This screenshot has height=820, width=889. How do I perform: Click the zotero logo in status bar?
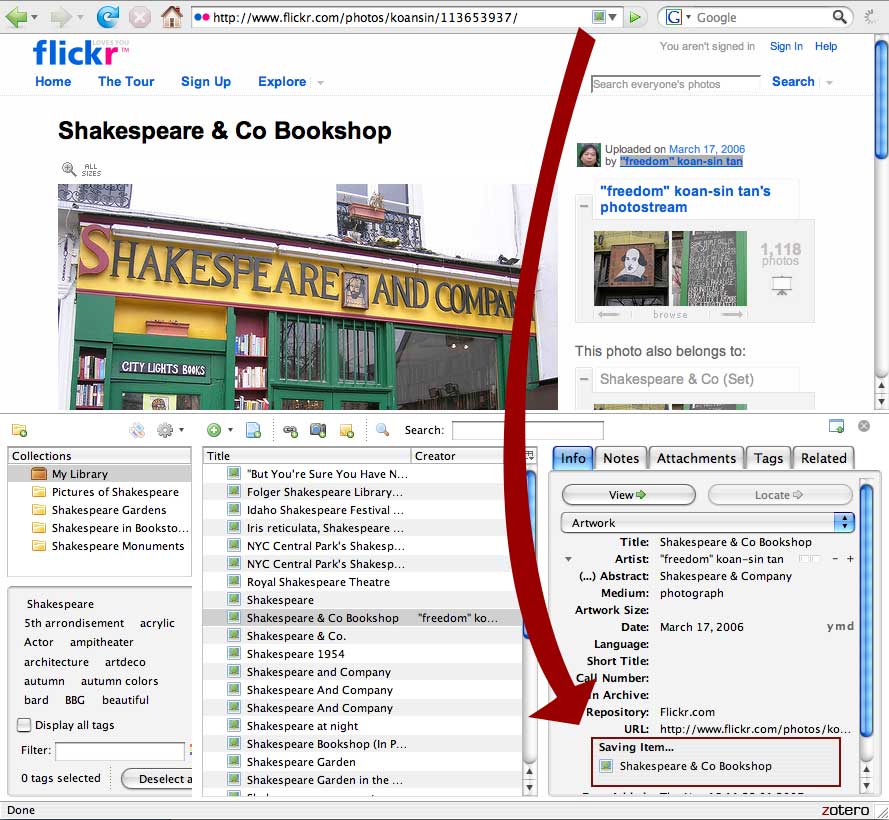pyautogui.click(x=845, y=810)
